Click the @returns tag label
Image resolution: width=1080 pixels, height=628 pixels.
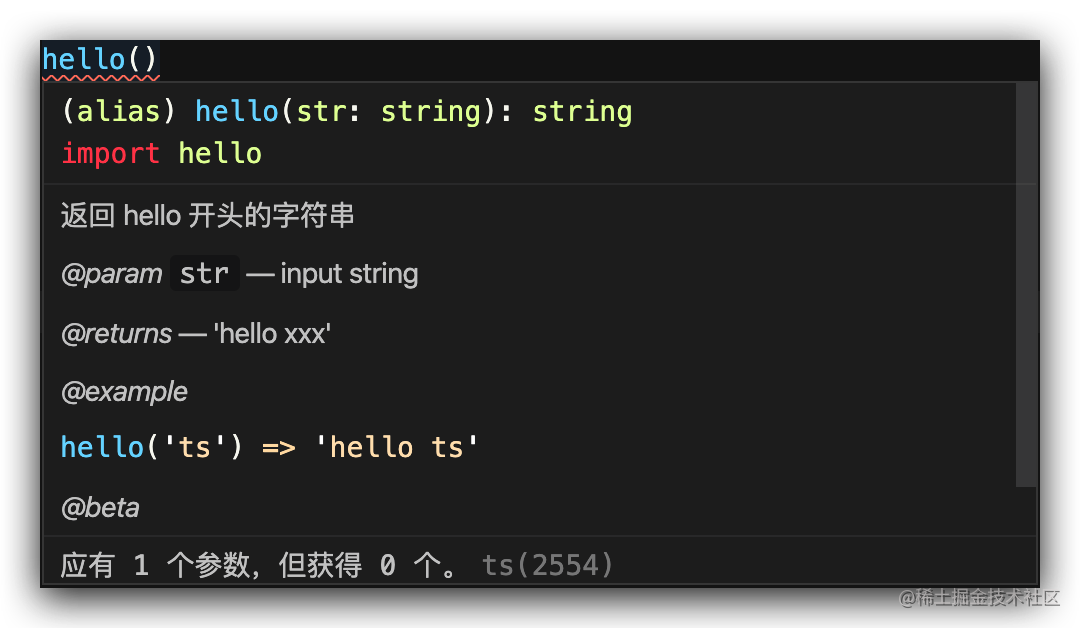coord(116,334)
